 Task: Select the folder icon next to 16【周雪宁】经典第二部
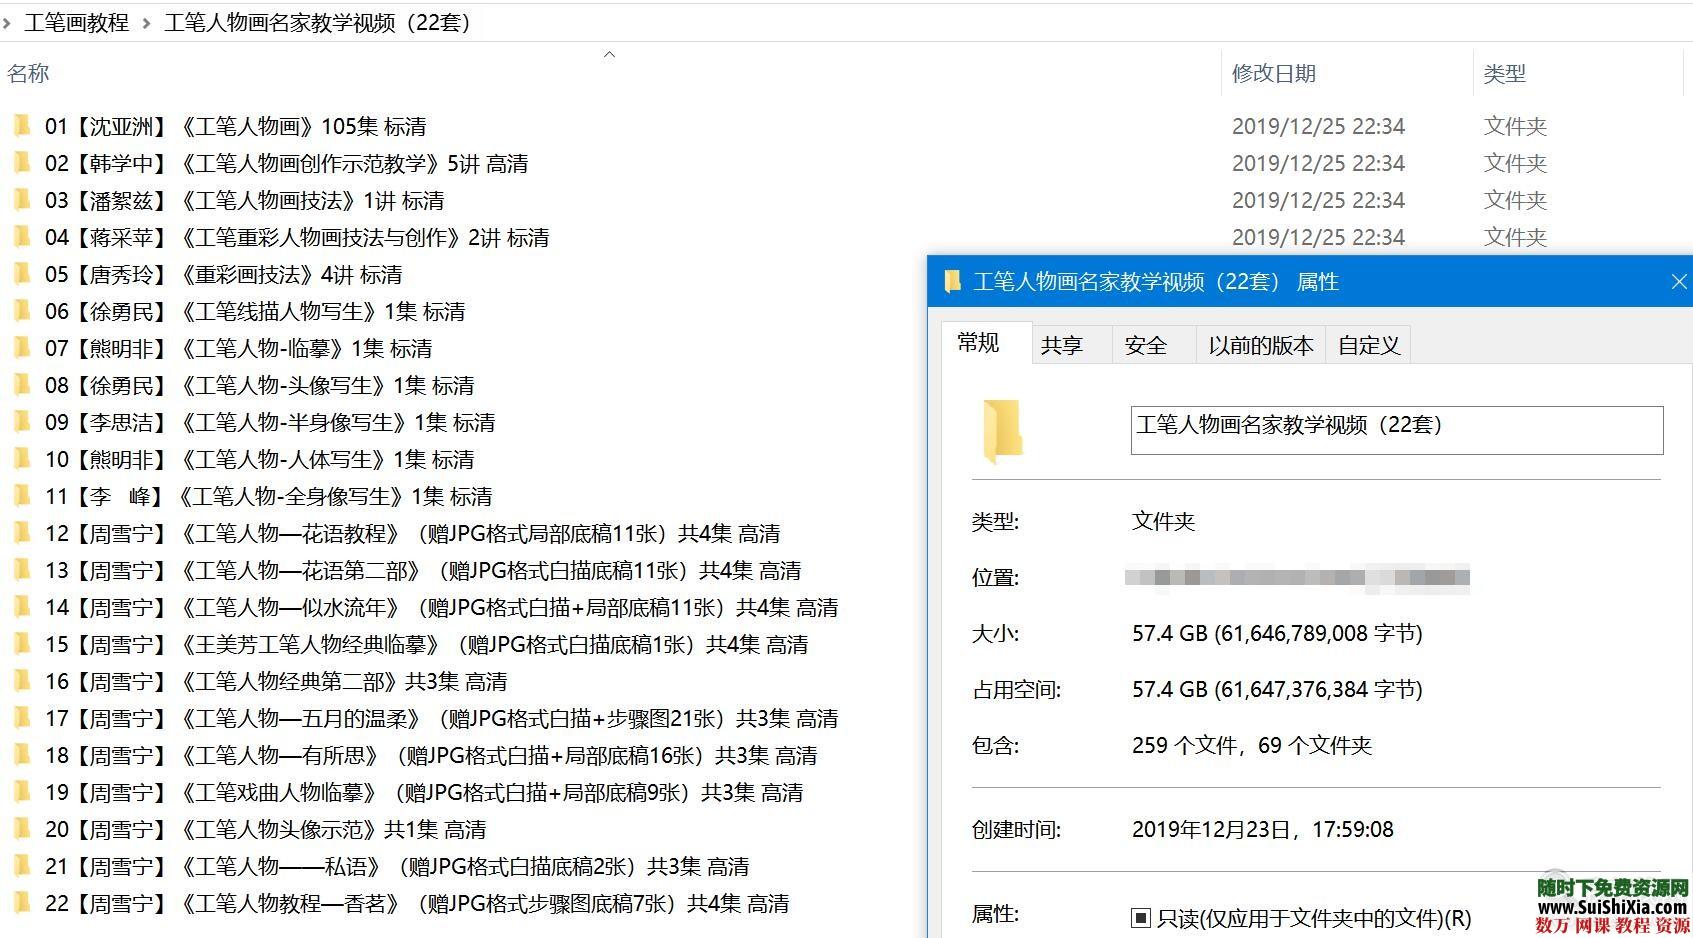click(x=22, y=681)
